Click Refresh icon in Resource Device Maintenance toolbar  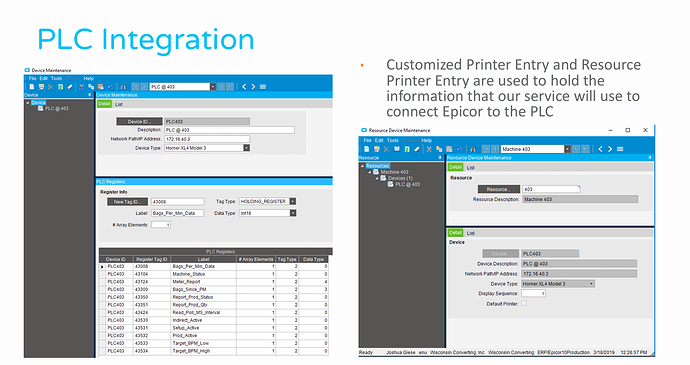[x=407, y=149]
